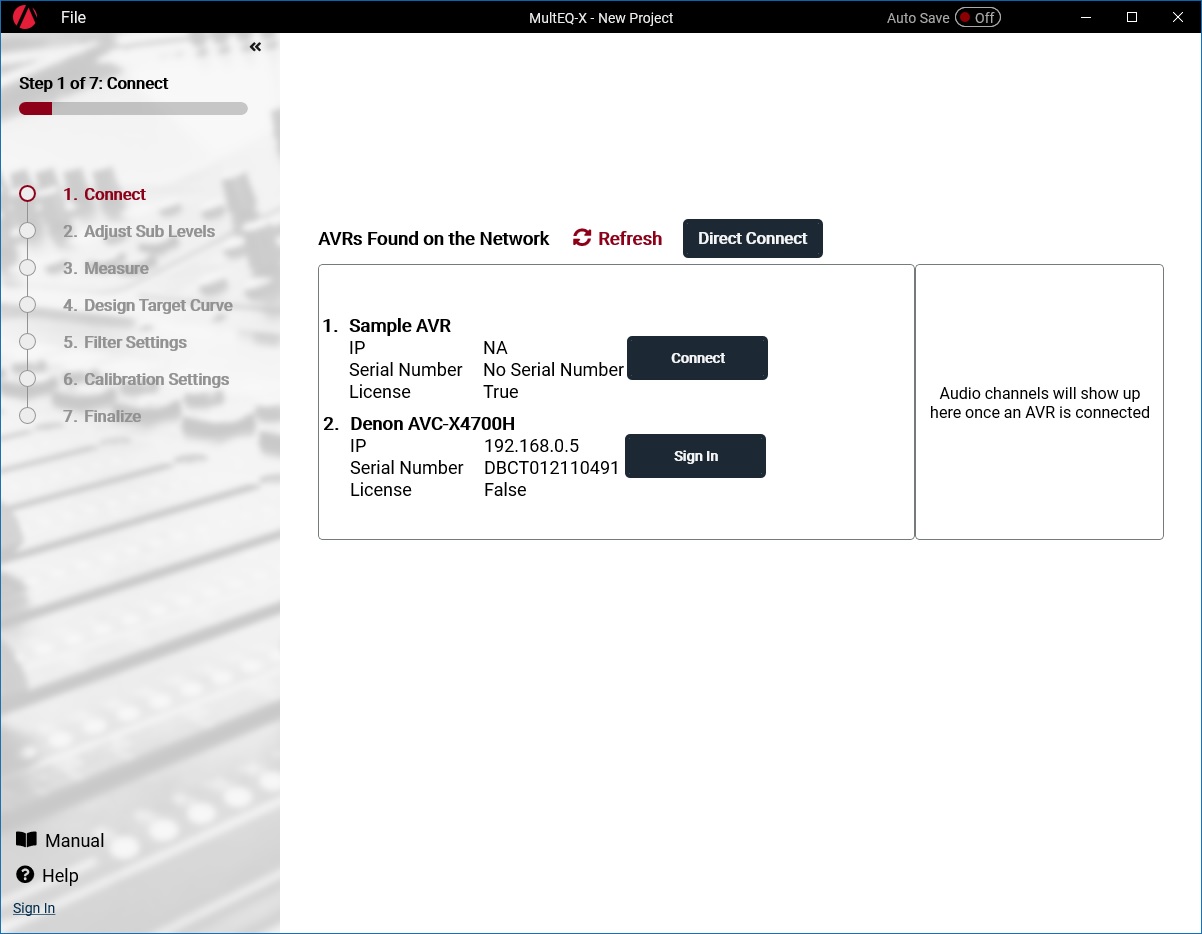Select step 1. Connect
Screen dimensions: 1202x934
(x=104, y=194)
